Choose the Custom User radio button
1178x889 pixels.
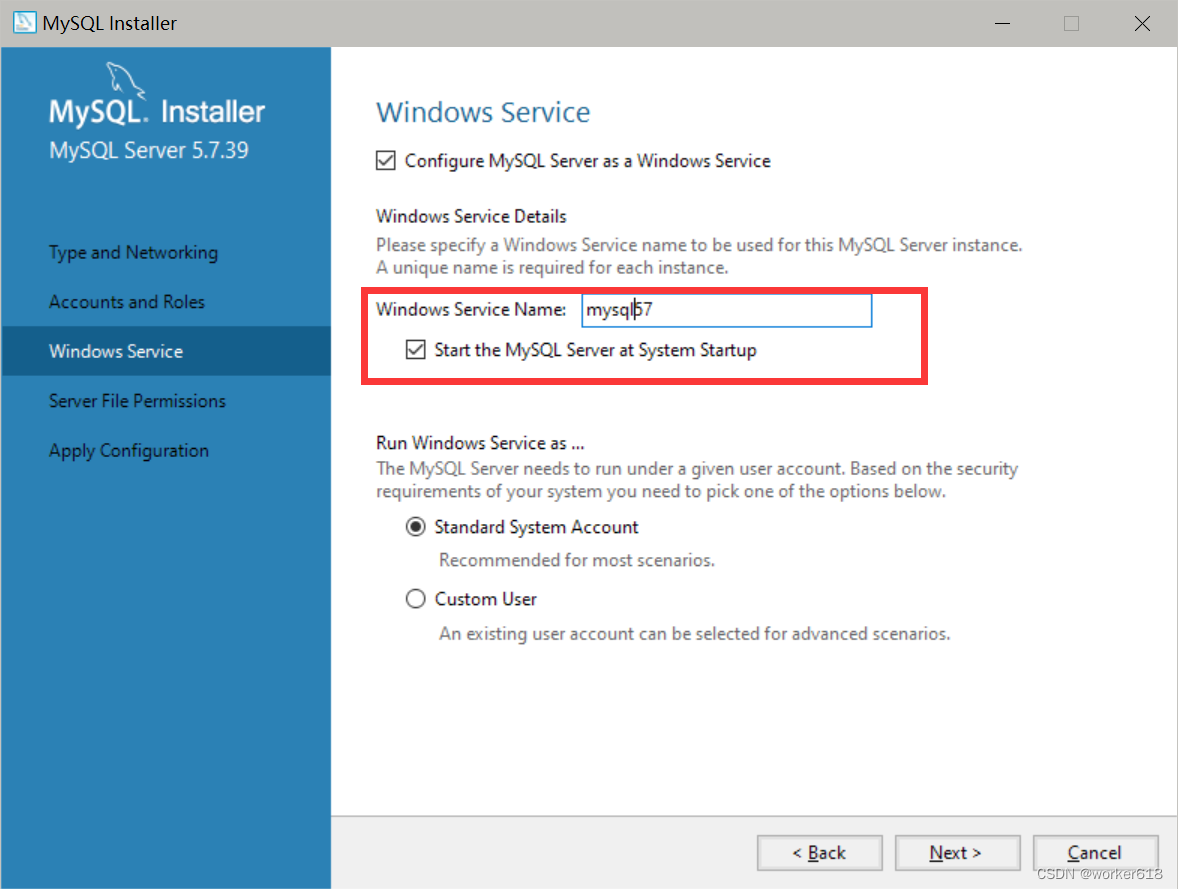point(415,599)
